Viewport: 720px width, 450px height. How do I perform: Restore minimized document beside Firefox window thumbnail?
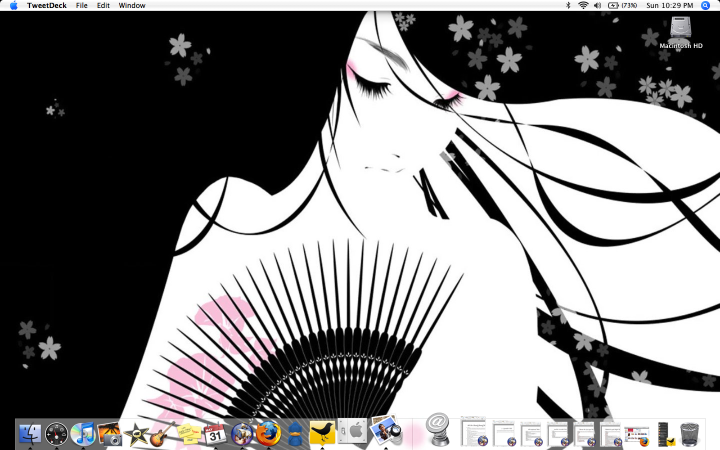[x=610, y=434]
